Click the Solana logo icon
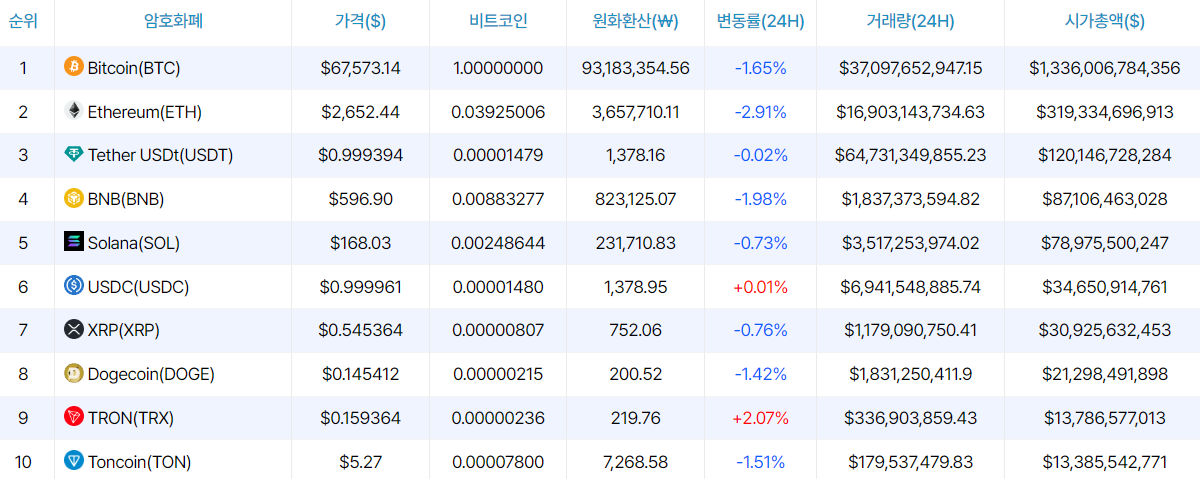 click(73, 242)
